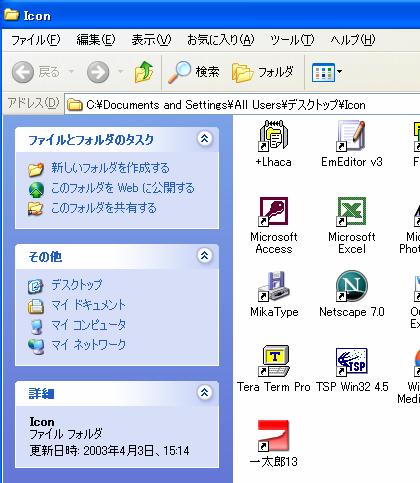Open マイ コンピュータ link

[x=89, y=325]
